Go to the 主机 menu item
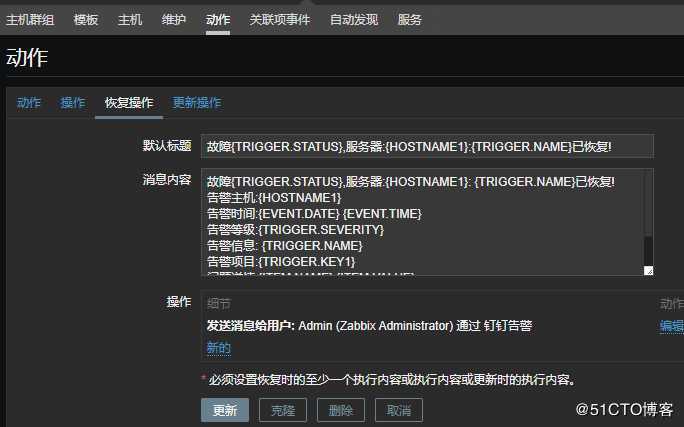684x427 pixels. point(130,20)
